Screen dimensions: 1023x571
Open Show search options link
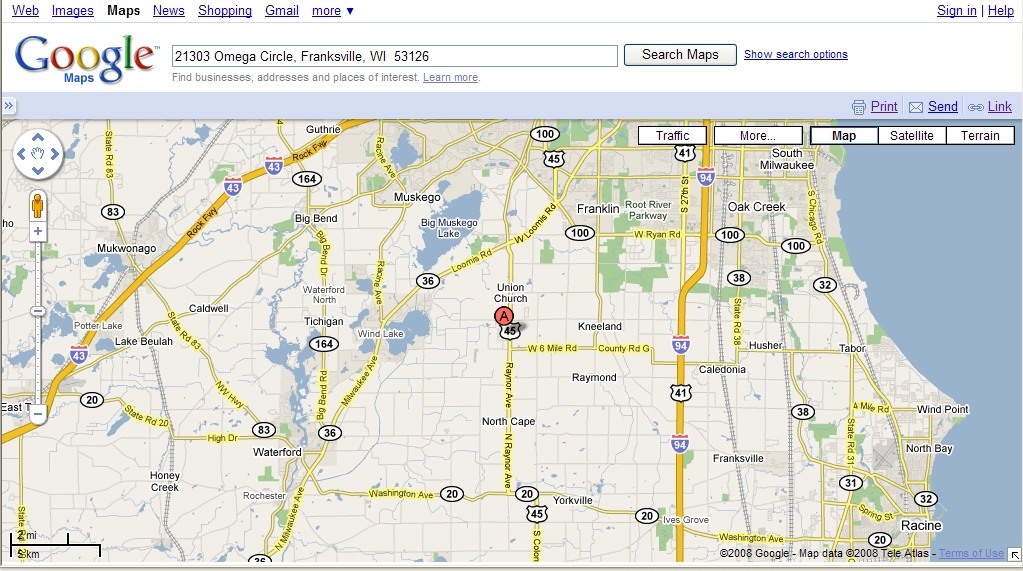click(x=795, y=55)
